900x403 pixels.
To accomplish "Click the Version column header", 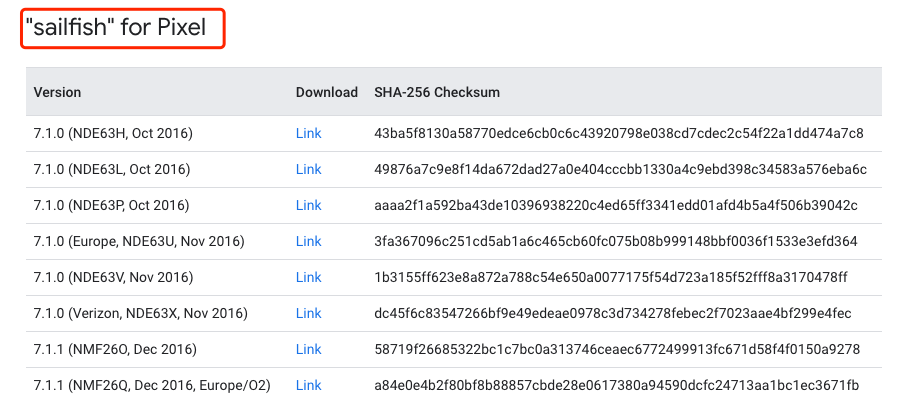I will tap(57, 92).
